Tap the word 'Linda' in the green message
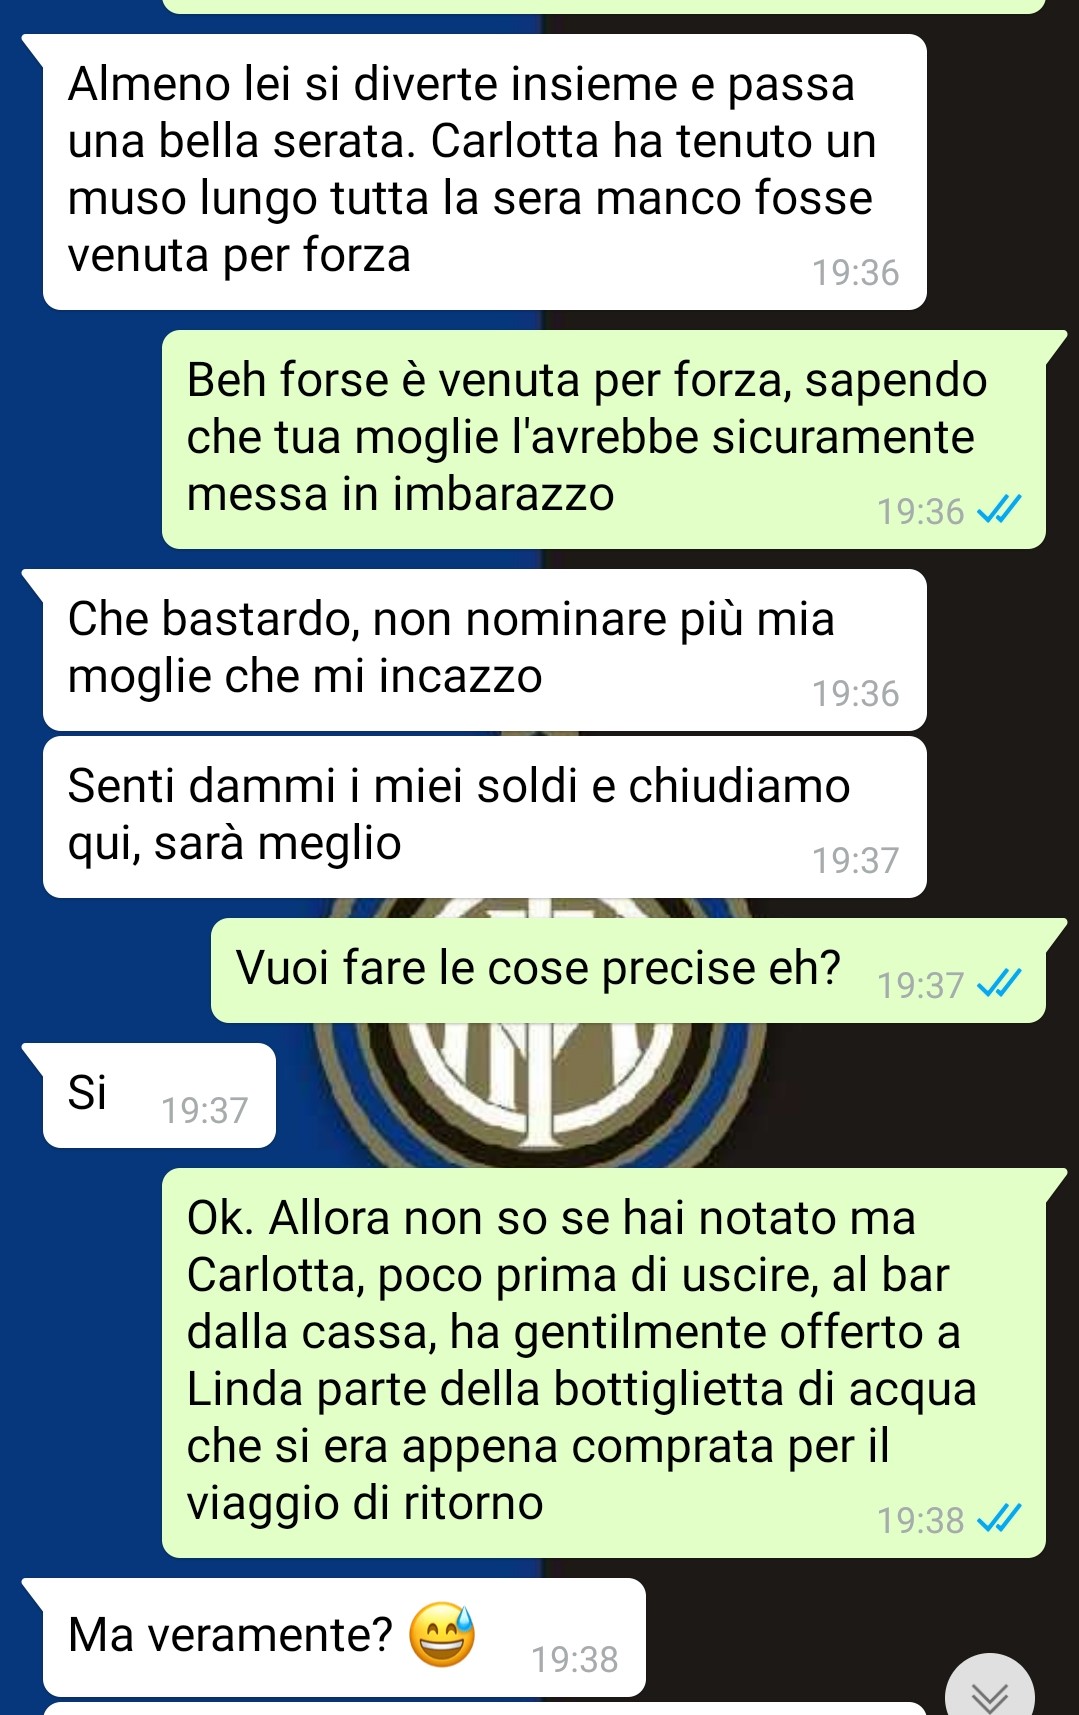This screenshot has width=1079, height=1715. click(x=244, y=1389)
